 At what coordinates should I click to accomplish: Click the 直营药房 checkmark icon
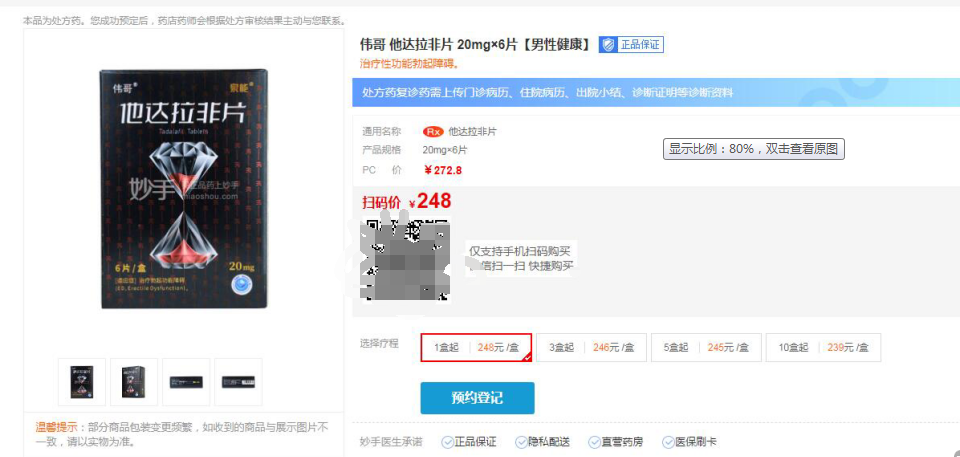tap(594, 442)
